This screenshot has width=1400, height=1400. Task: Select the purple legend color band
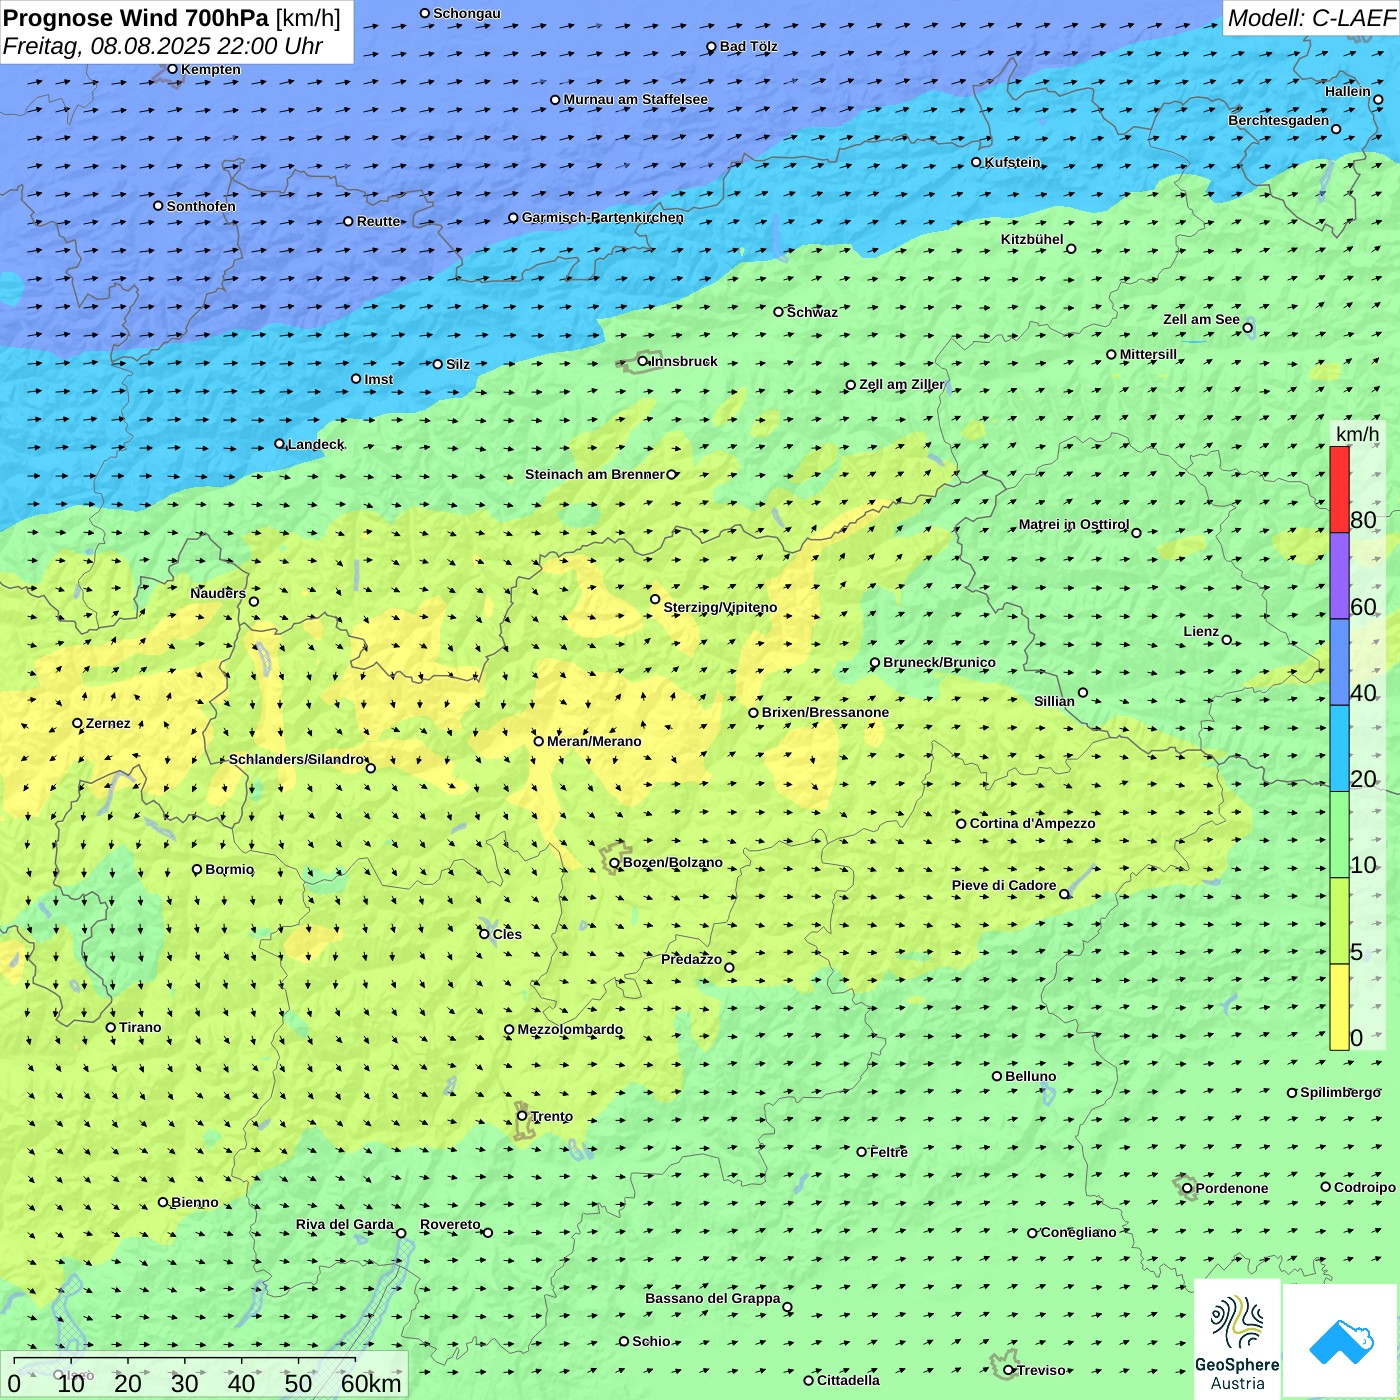point(1339,576)
